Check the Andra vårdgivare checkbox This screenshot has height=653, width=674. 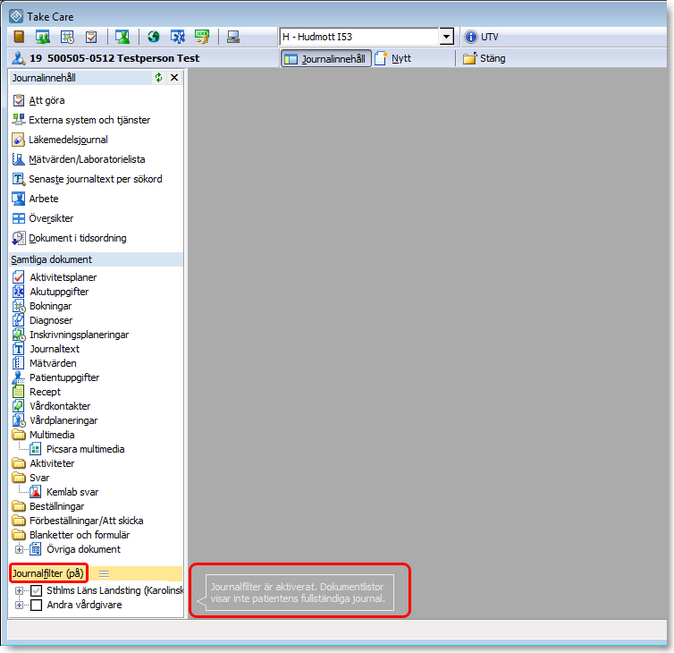(x=36, y=605)
